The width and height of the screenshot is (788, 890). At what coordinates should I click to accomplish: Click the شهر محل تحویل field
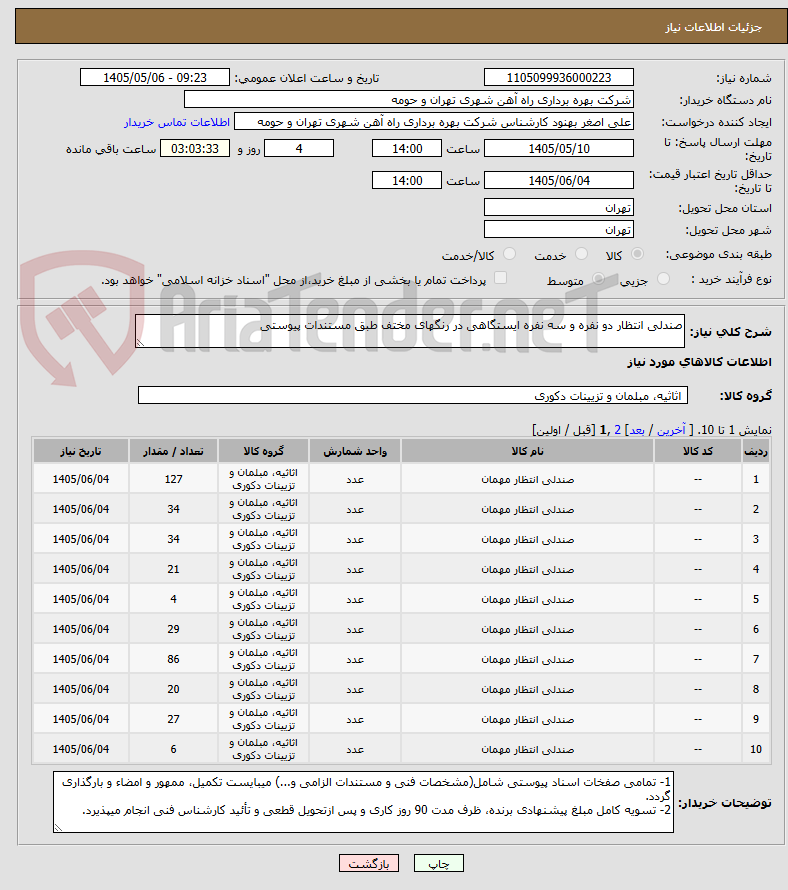click(x=559, y=229)
